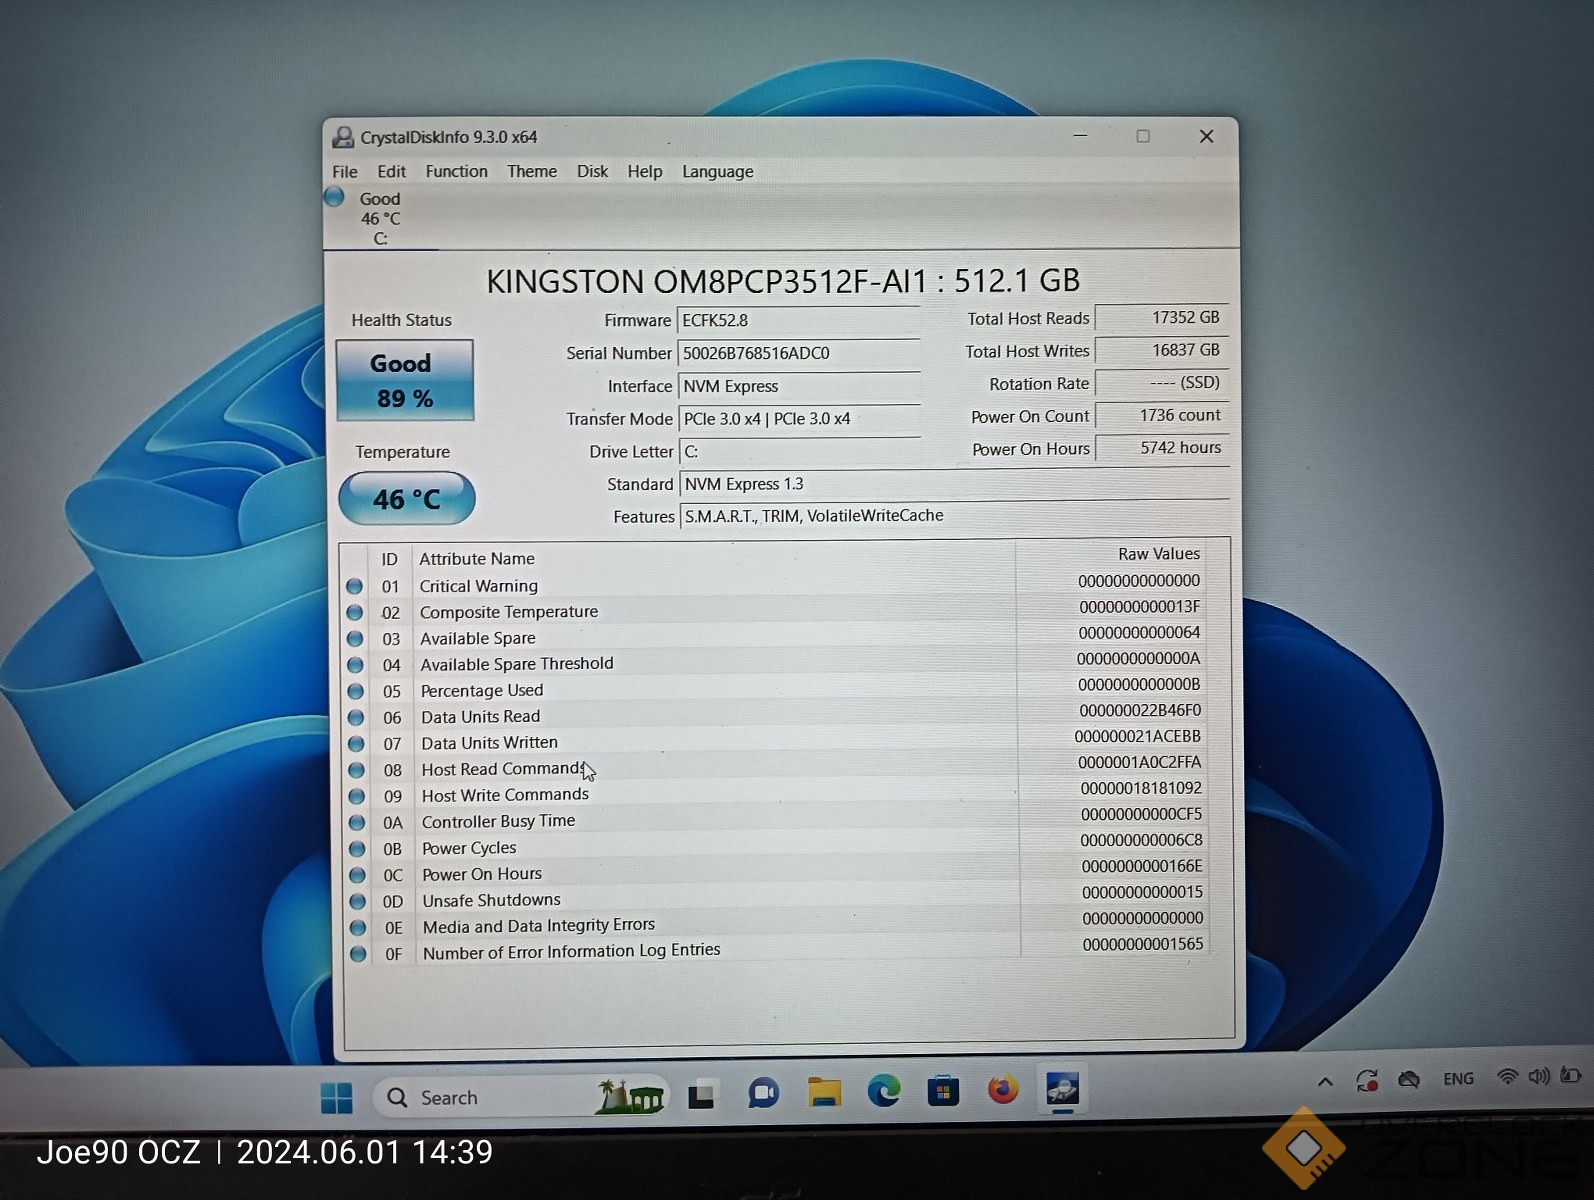Image resolution: width=1594 pixels, height=1200 pixels.
Task: Click the Transfer Mode PCIe 3.0 x4 field
Action: (x=800, y=419)
